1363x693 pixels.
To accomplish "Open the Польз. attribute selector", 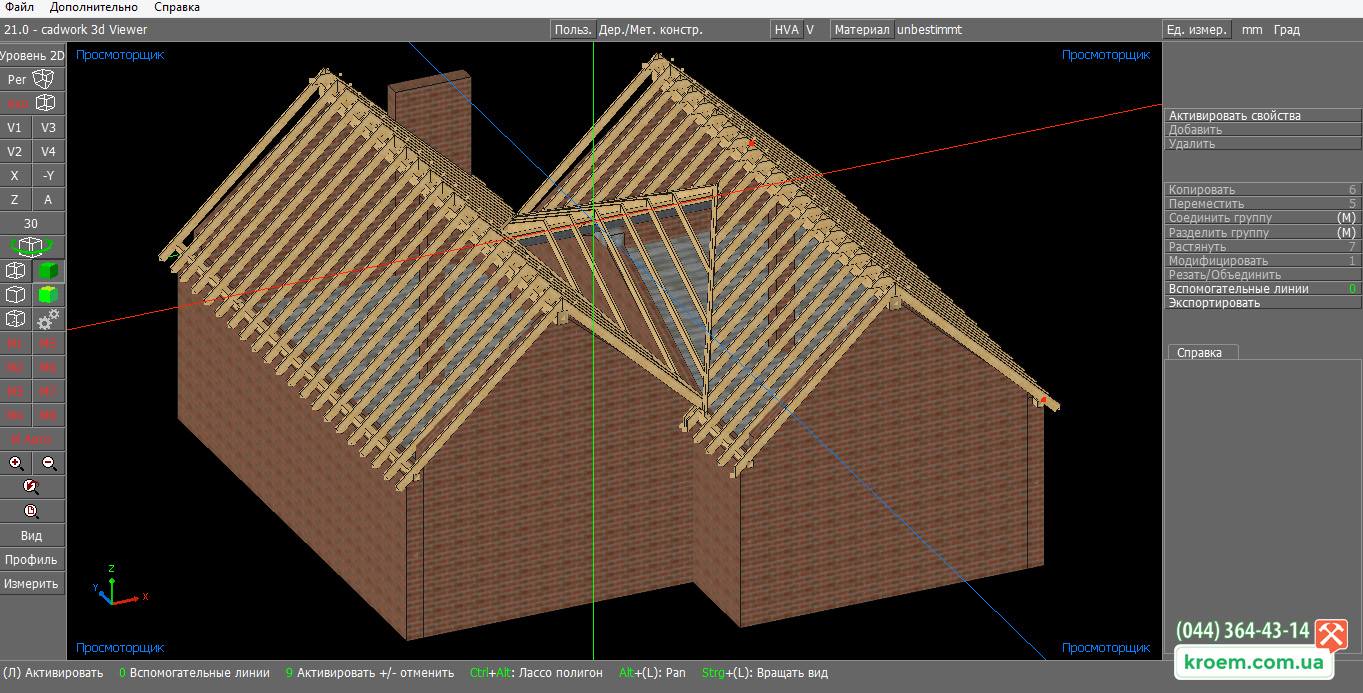I will tap(574, 30).
